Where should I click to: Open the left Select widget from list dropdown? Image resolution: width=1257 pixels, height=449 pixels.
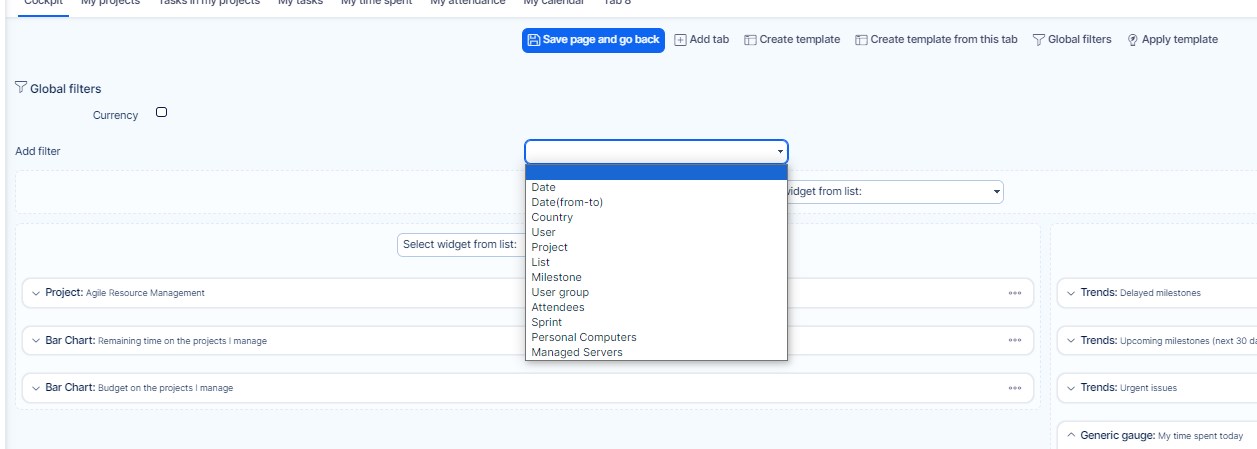[460, 244]
